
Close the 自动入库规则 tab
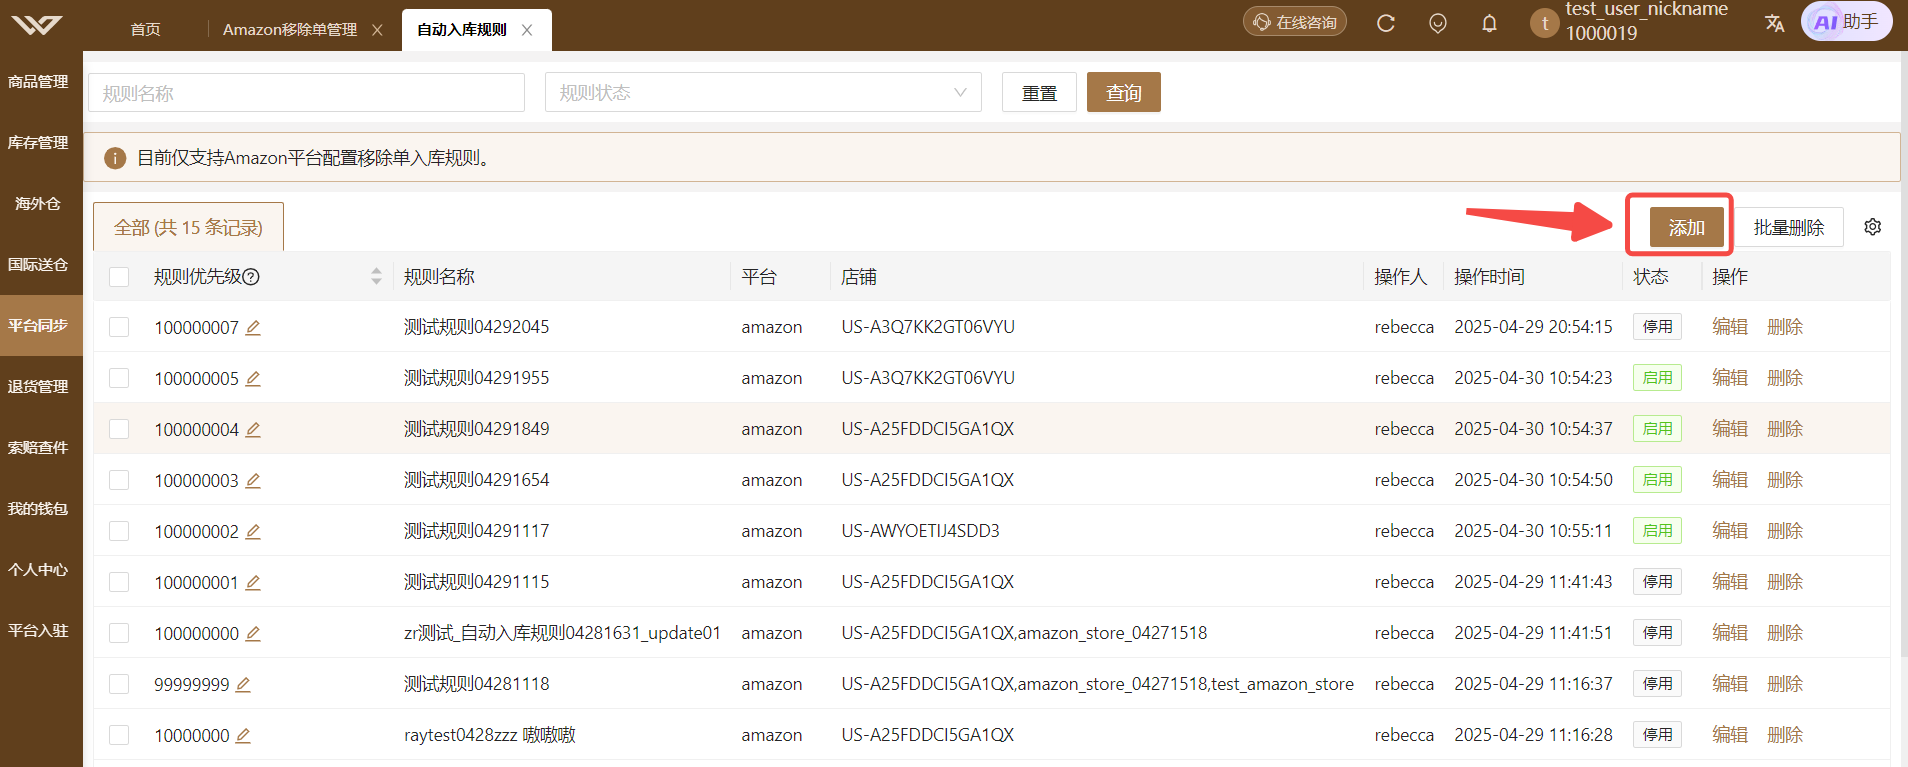point(527,30)
